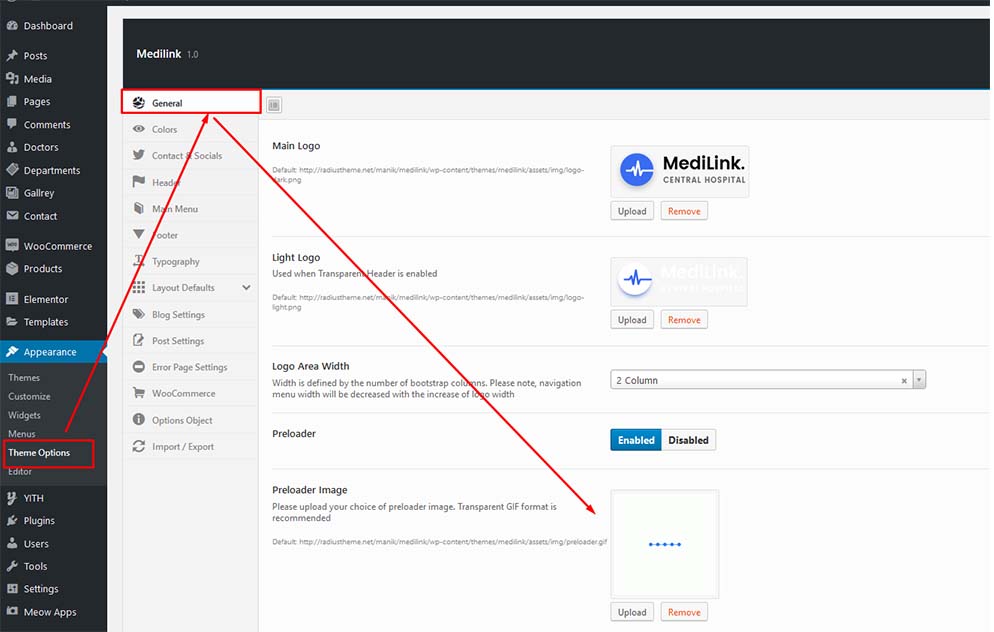Click the Light Logo preview thumbnail
994x632 pixels.
tap(680, 281)
